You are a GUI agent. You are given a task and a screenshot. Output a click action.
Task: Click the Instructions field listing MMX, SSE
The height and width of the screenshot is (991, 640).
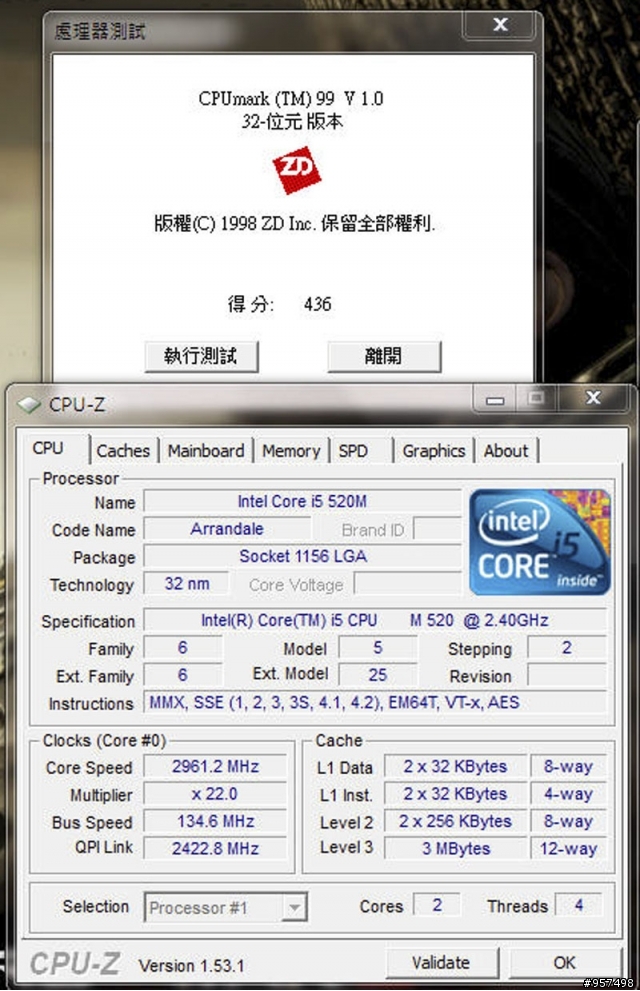point(375,702)
